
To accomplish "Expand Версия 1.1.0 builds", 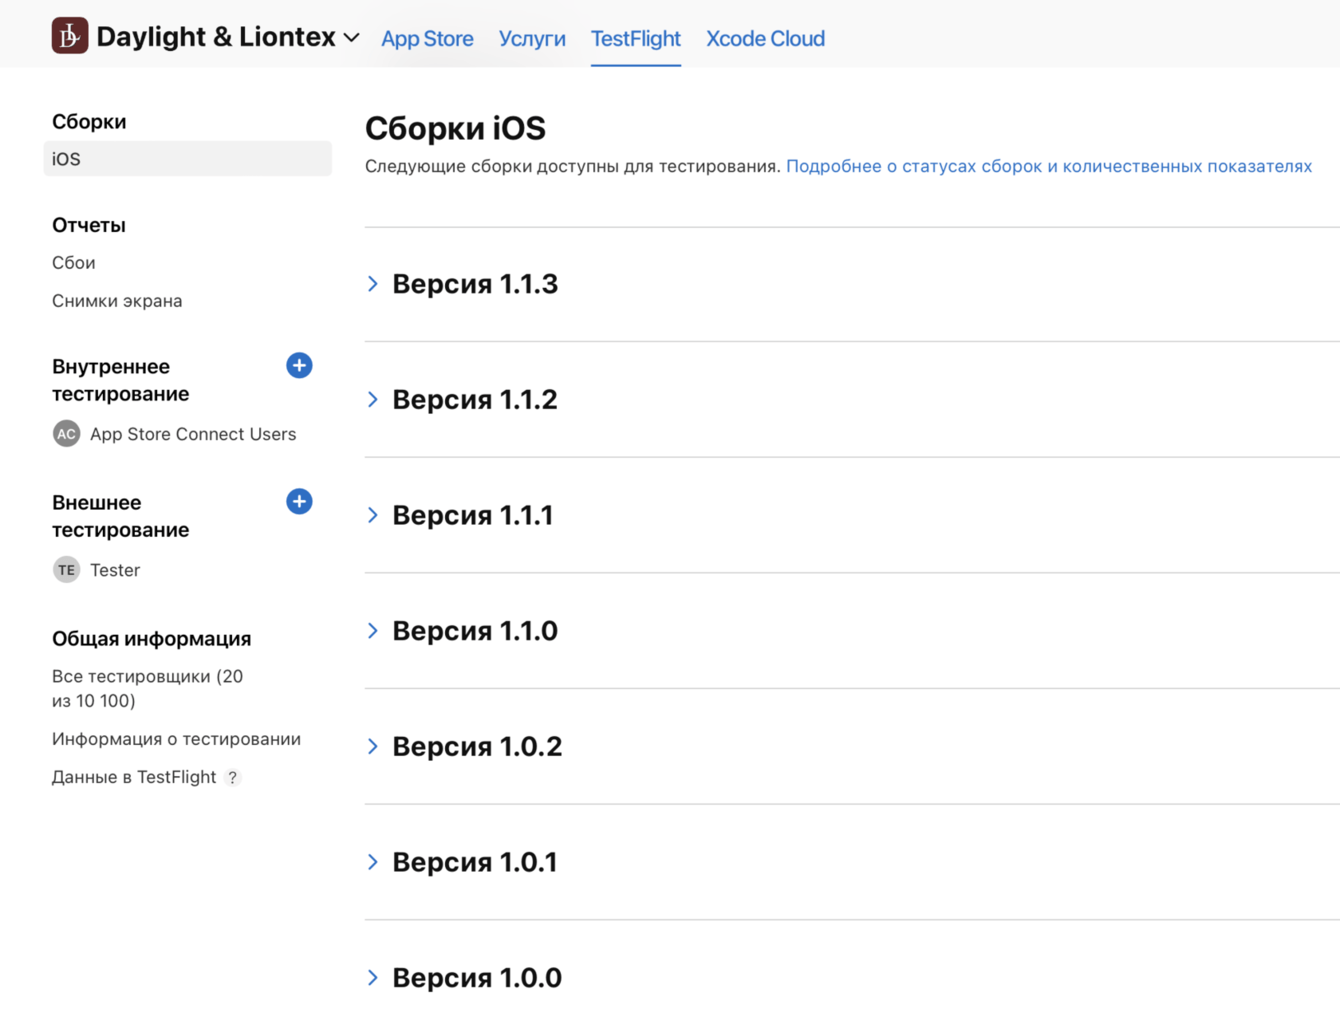I will (373, 631).
